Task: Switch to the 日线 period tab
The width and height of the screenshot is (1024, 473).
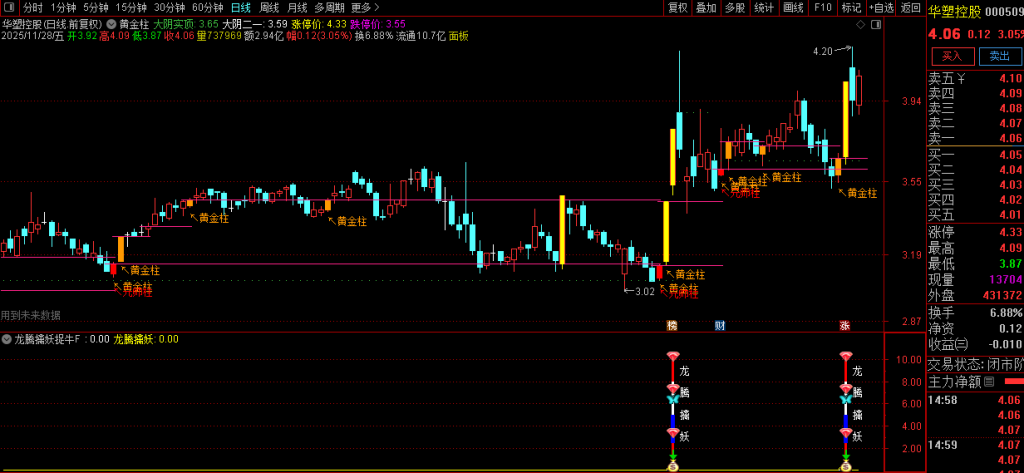Action: click(x=241, y=8)
